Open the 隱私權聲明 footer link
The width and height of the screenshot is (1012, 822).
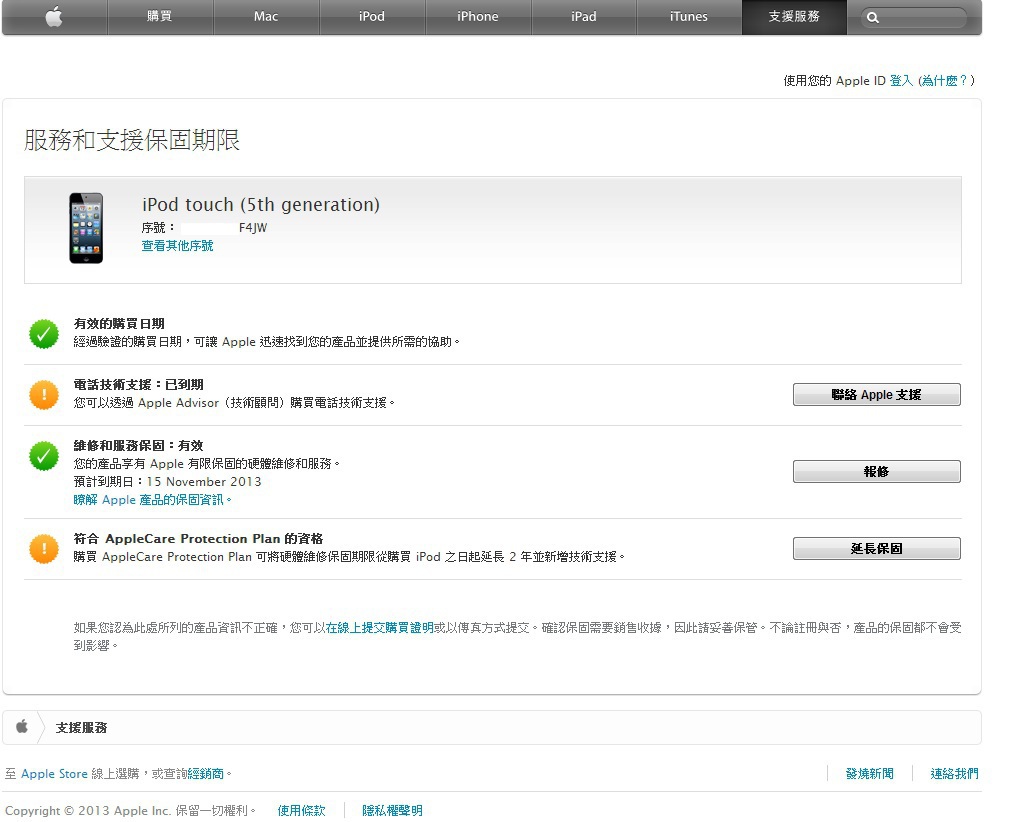[392, 811]
